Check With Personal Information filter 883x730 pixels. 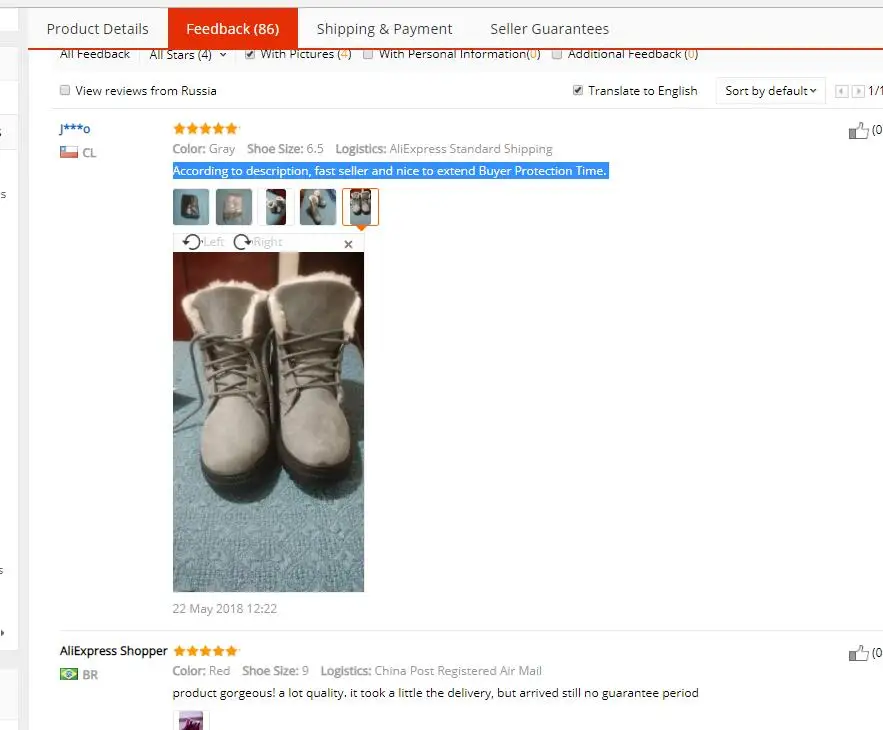(368, 54)
